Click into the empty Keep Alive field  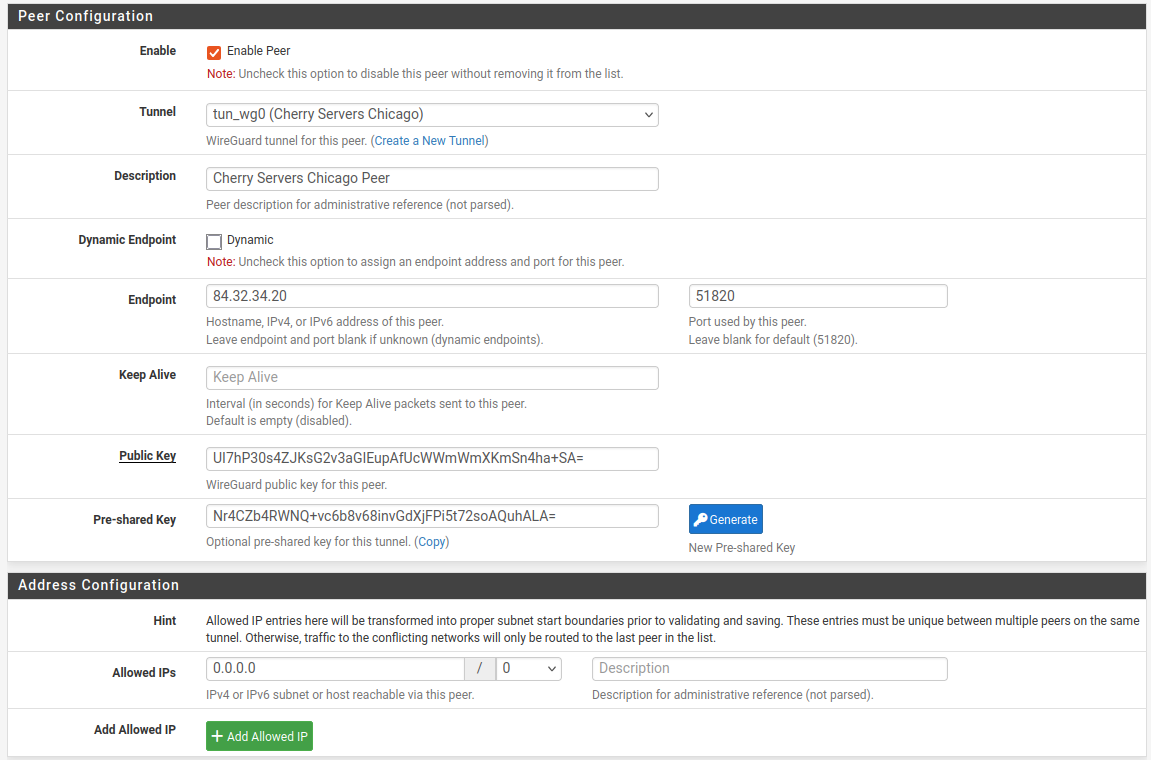432,378
